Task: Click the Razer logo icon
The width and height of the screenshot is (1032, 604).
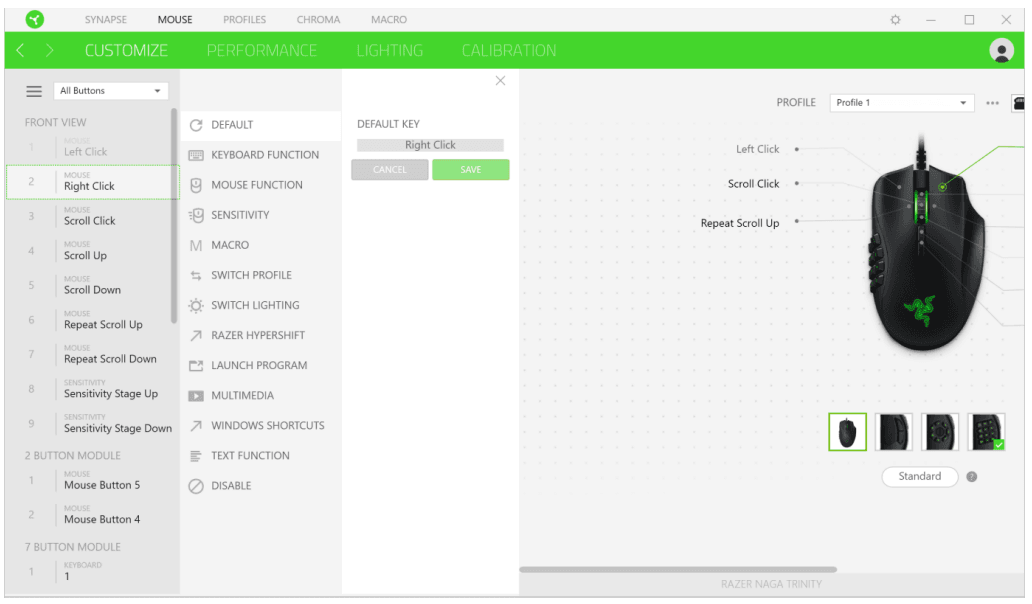Action: point(35,19)
